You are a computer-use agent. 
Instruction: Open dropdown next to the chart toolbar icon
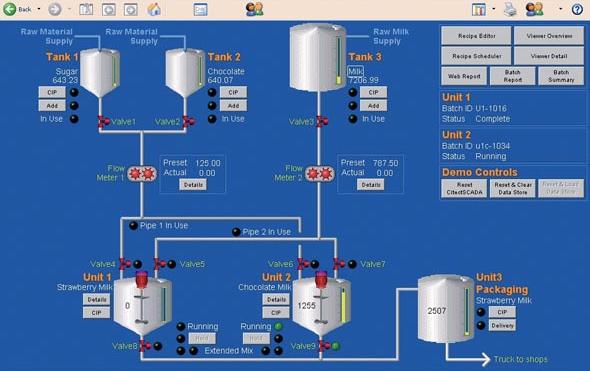pyautogui.click(x=494, y=9)
